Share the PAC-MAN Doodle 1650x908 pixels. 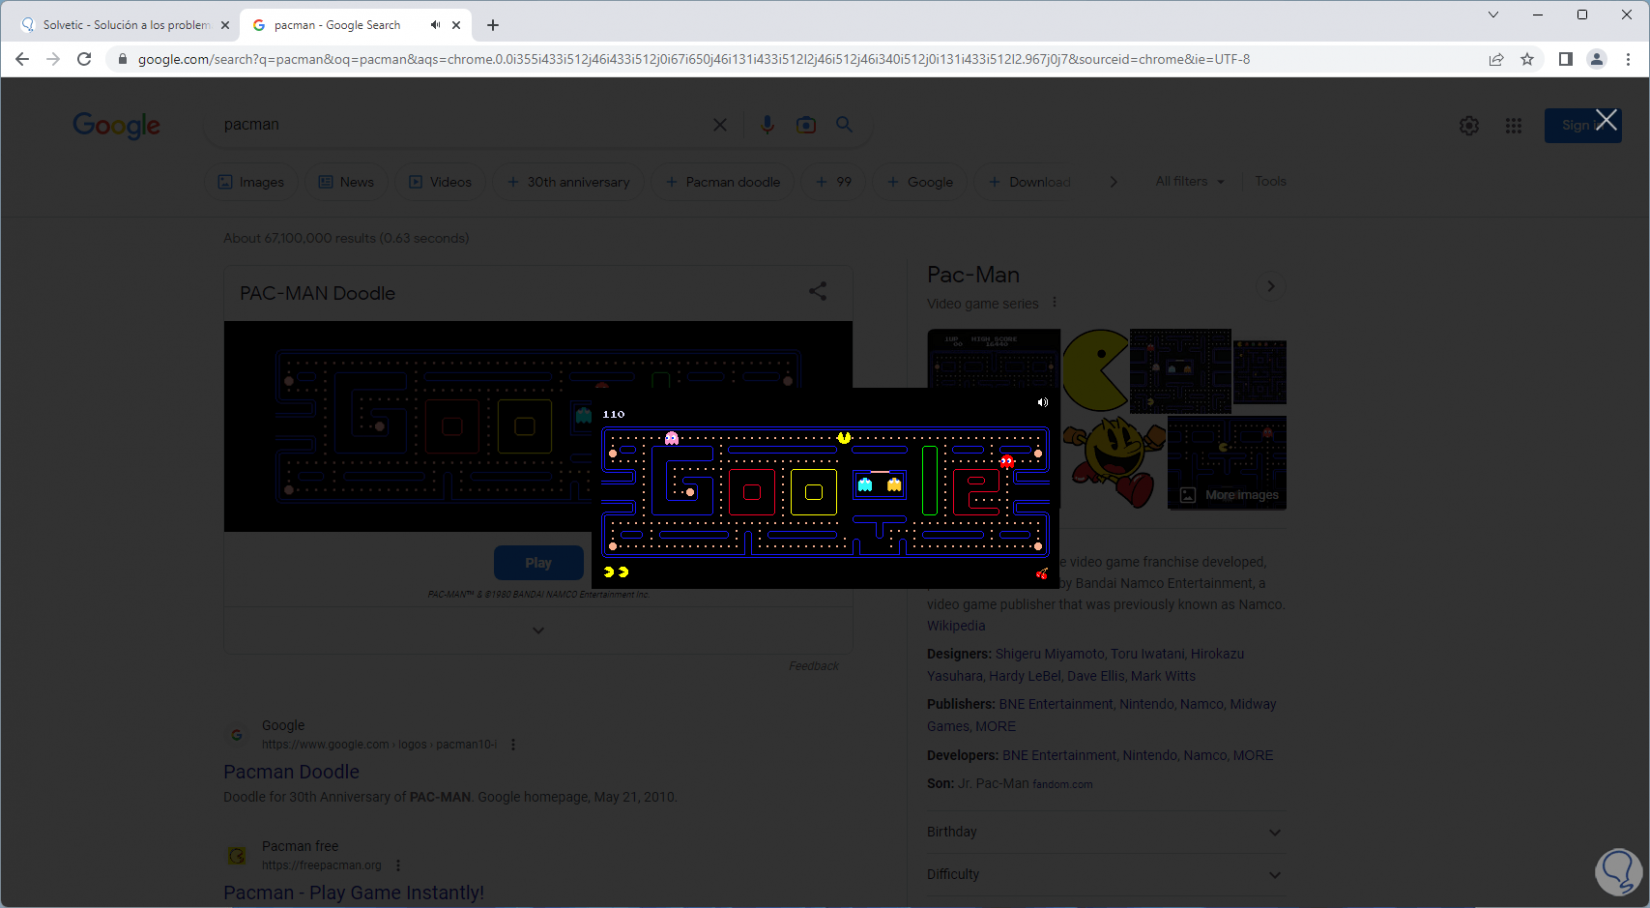point(818,291)
